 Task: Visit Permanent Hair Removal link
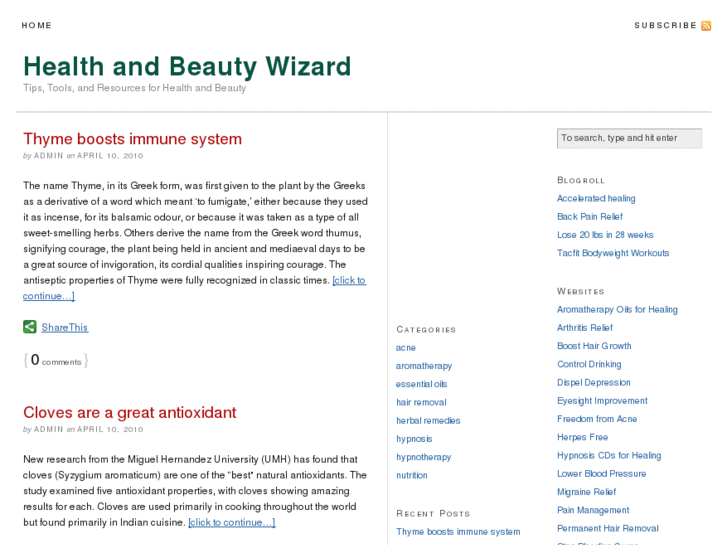[608, 528]
